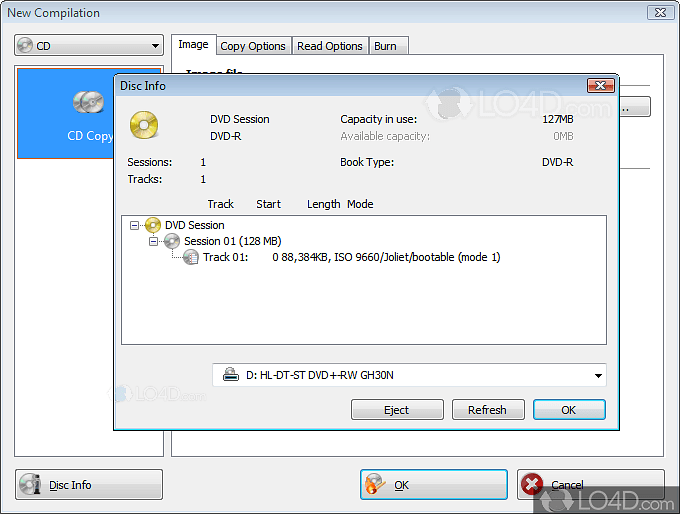Screen dimensions: 680x514
Task: Click the drive icon beside D: HL-DT-ST
Action: coord(231,375)
